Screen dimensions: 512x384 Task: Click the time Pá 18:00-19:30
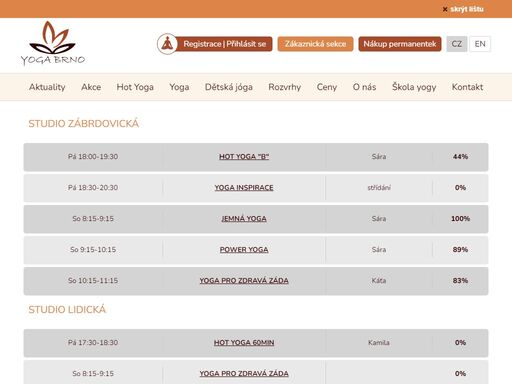click(x=93, y=157)
